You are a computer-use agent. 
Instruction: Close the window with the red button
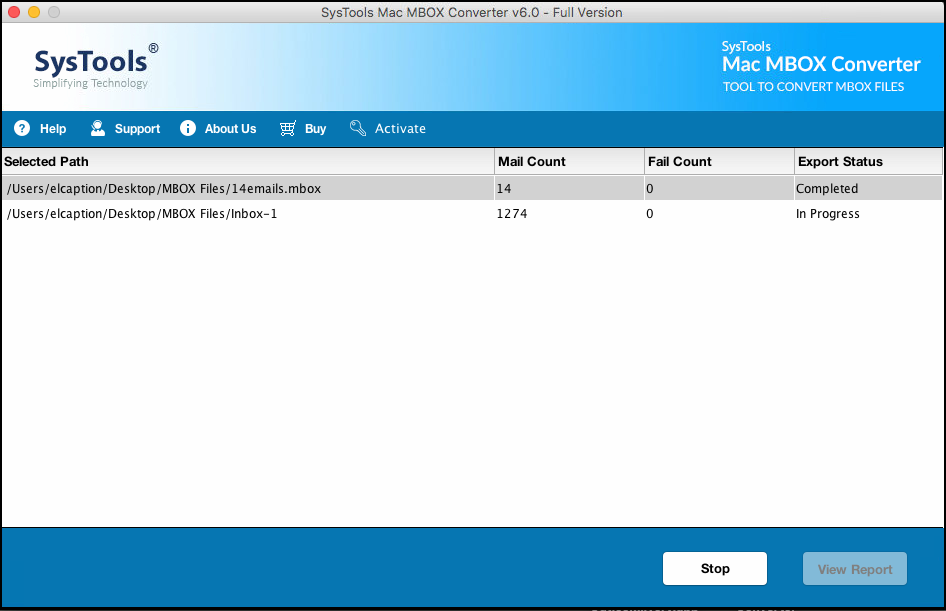click(14, 12)
